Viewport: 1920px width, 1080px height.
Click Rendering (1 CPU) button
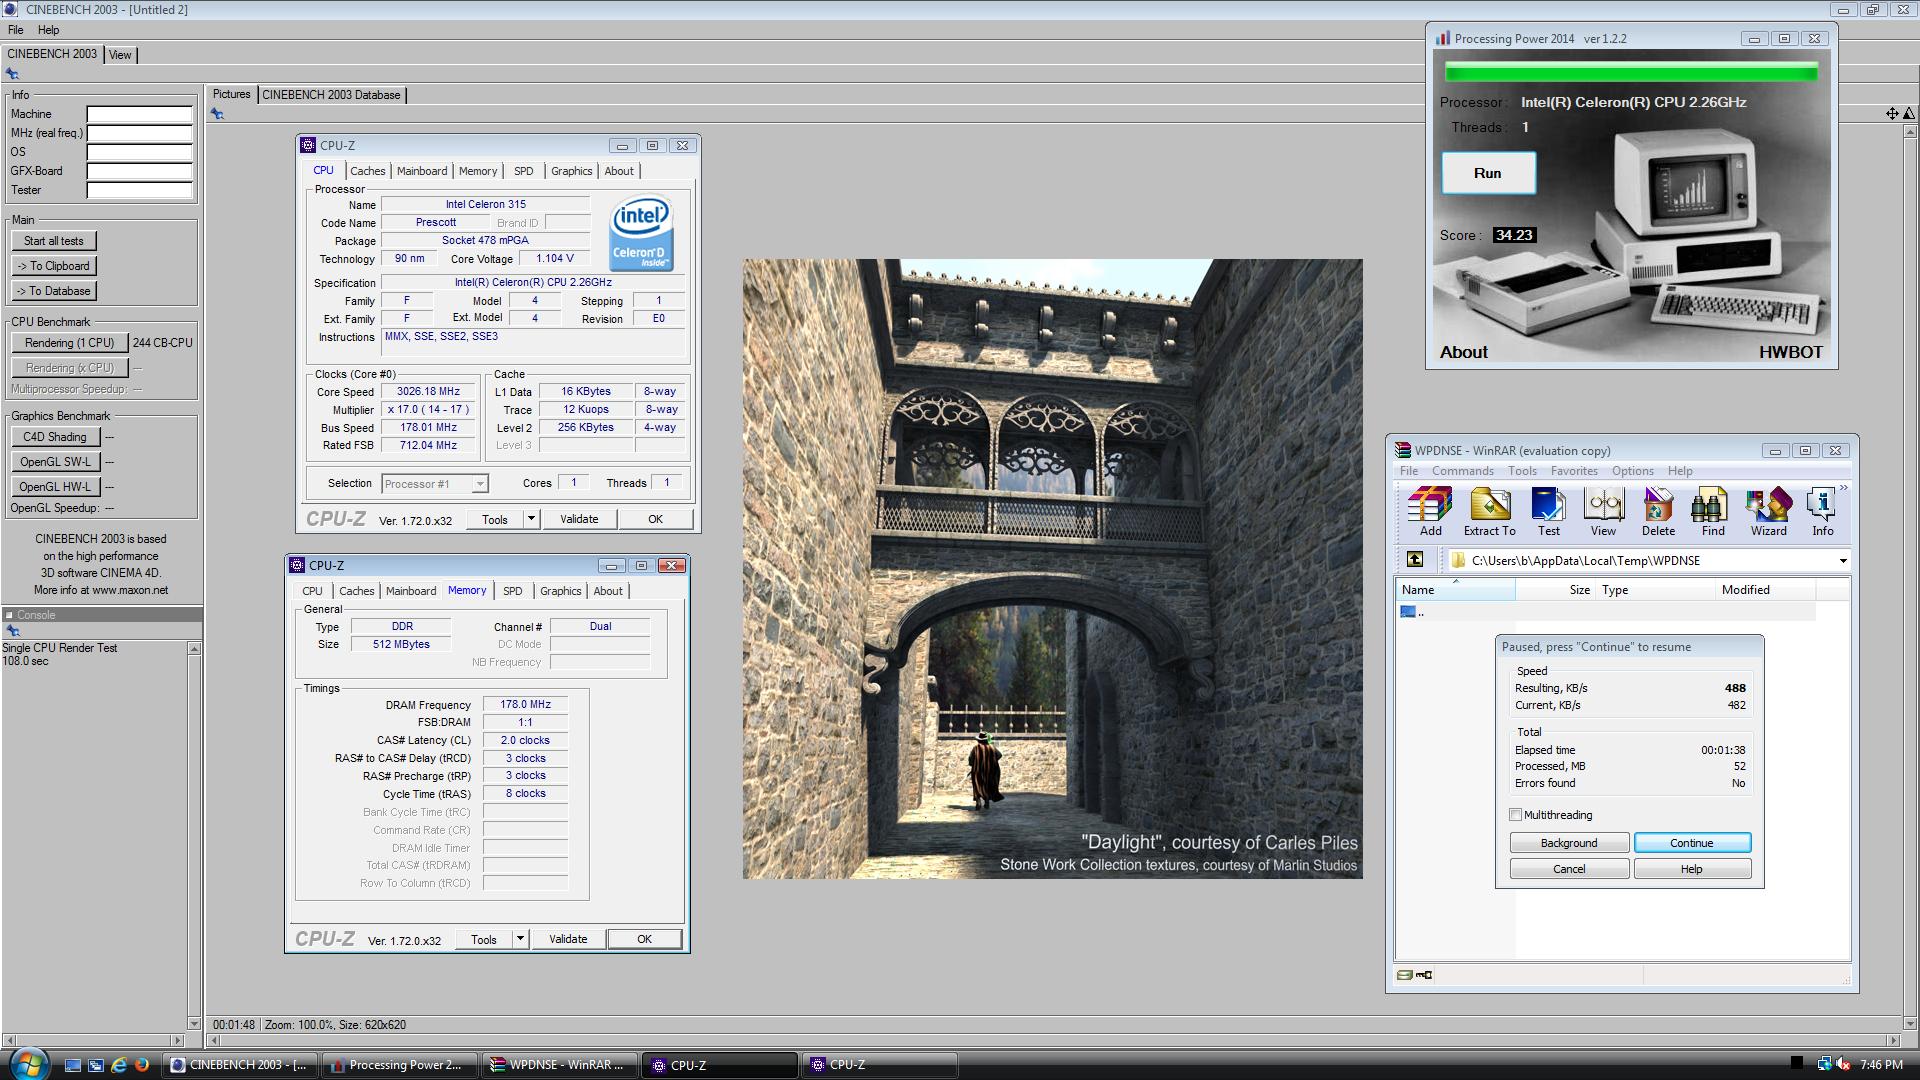point(70,343)
